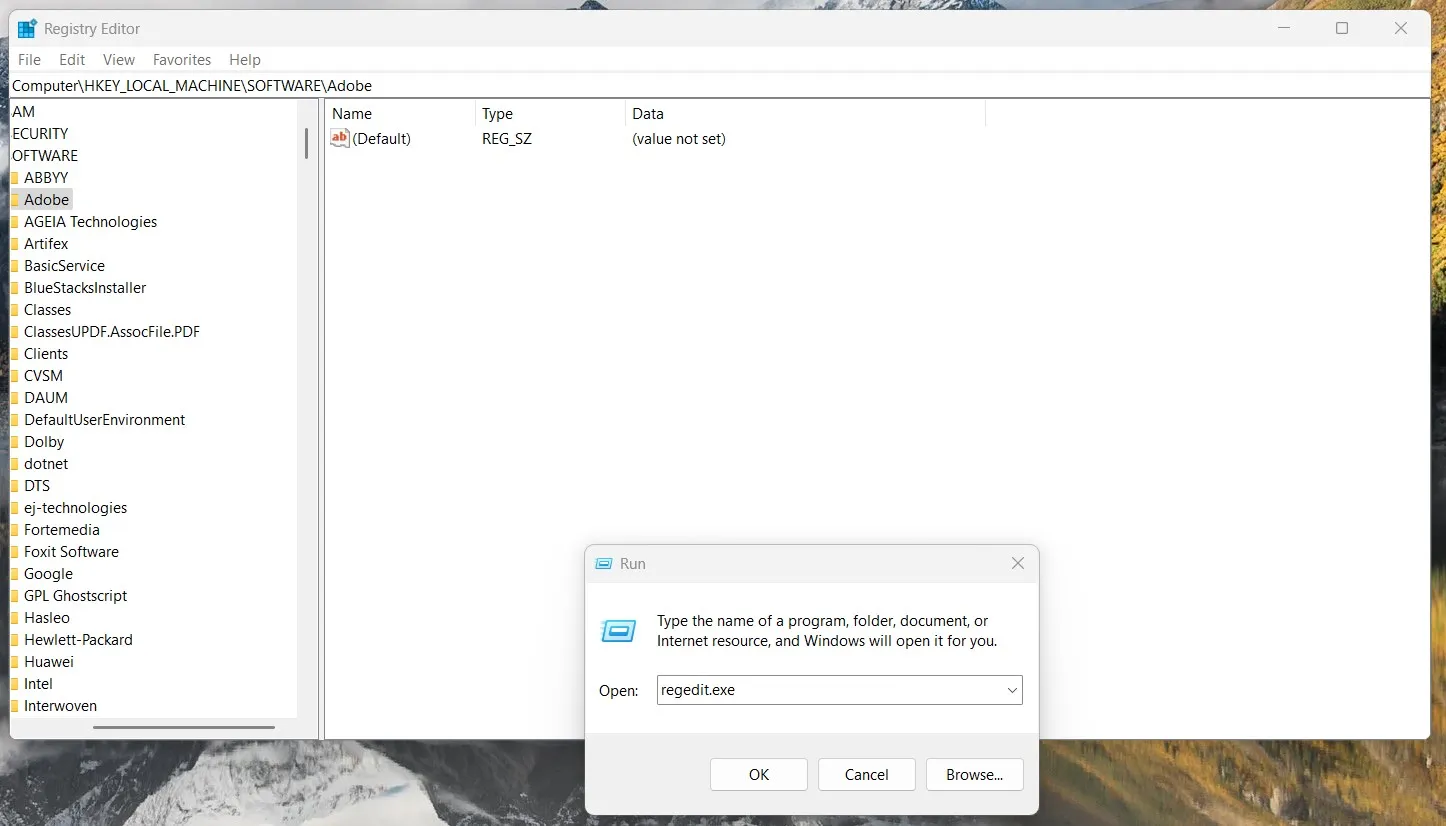Viewport: 1446px width, 826px height.
Task: Open the Run command history dropdown
Action: click(1009, 690)
